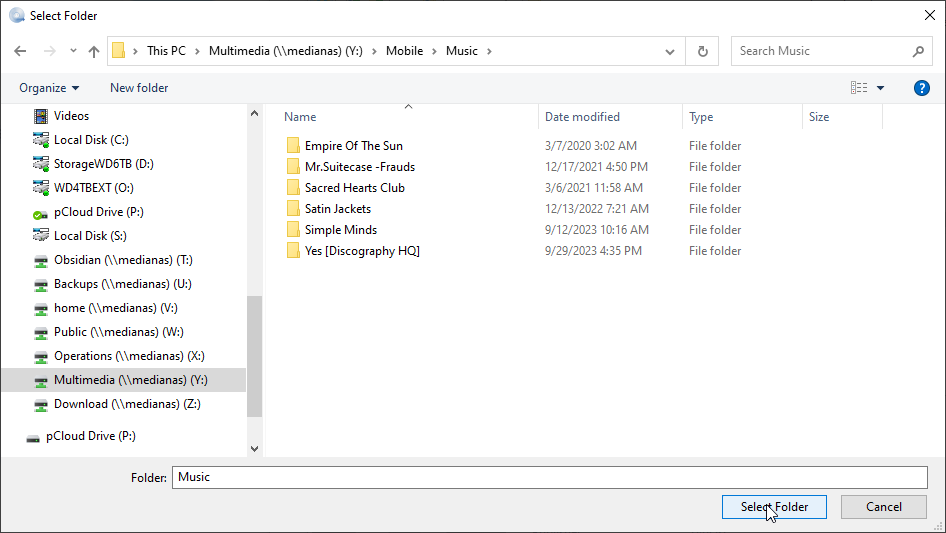Go up one folder level
This screenshot has width=946, height=533.
94,51
